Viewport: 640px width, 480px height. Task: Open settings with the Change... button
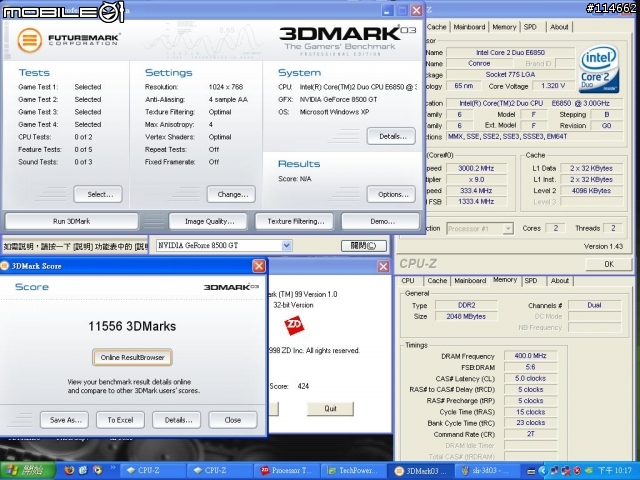[x=231, y=194]
